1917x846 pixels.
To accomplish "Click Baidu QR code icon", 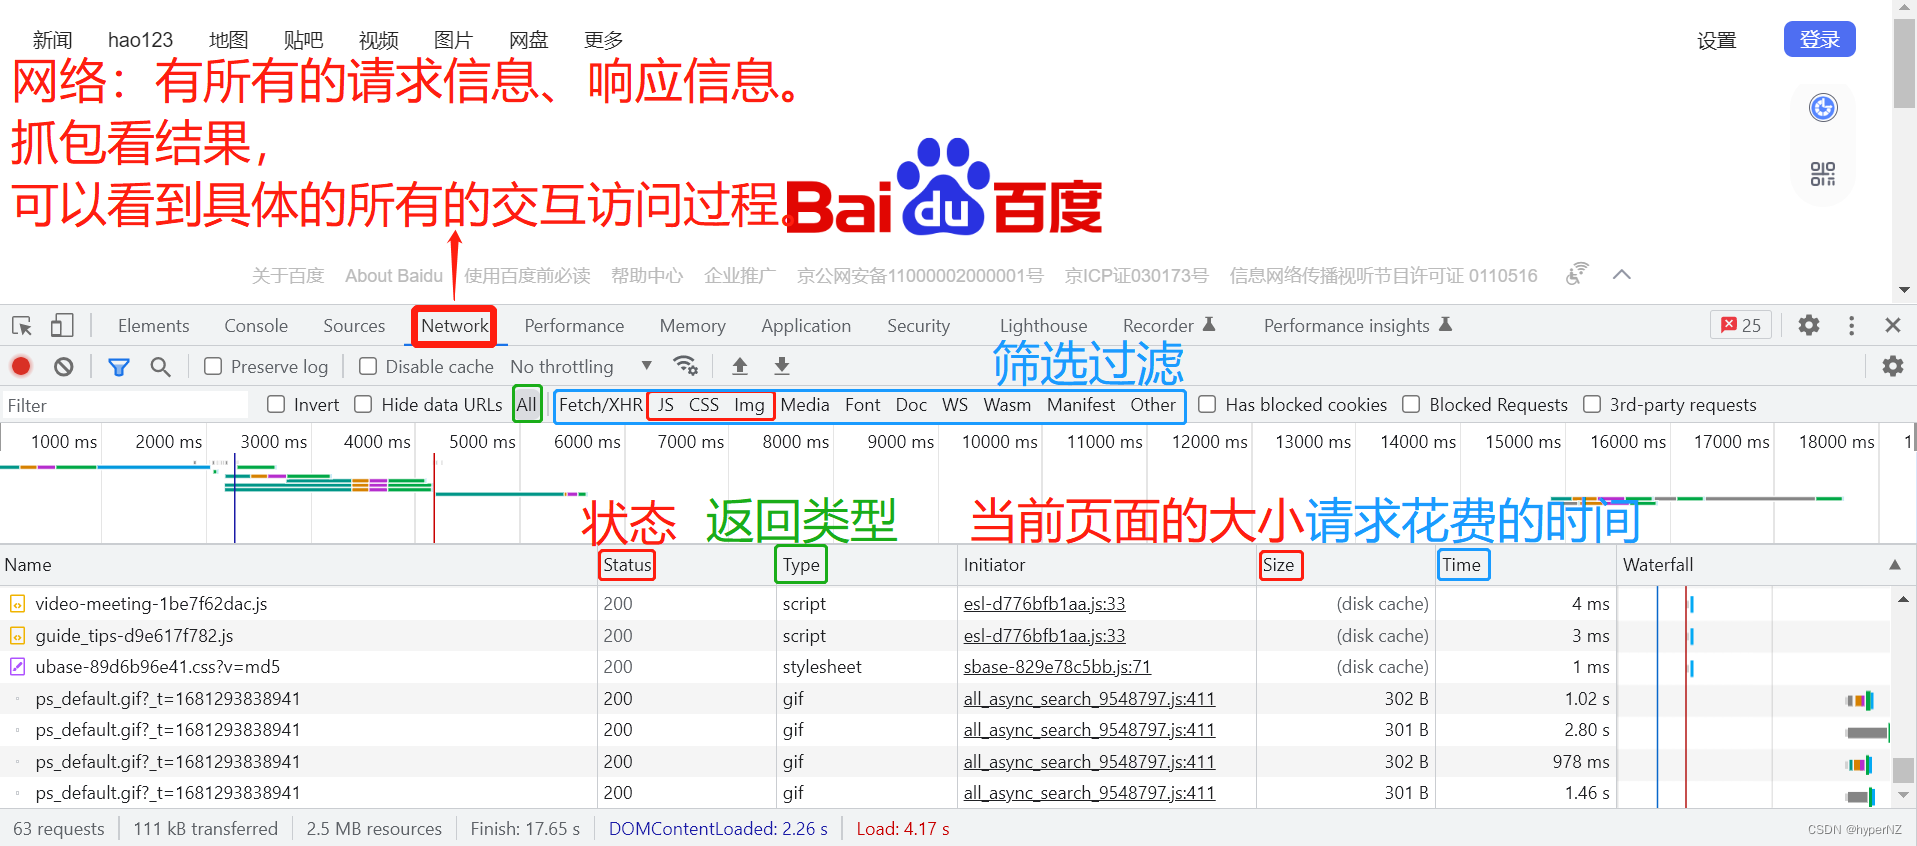I will (x=1823, y=174).
